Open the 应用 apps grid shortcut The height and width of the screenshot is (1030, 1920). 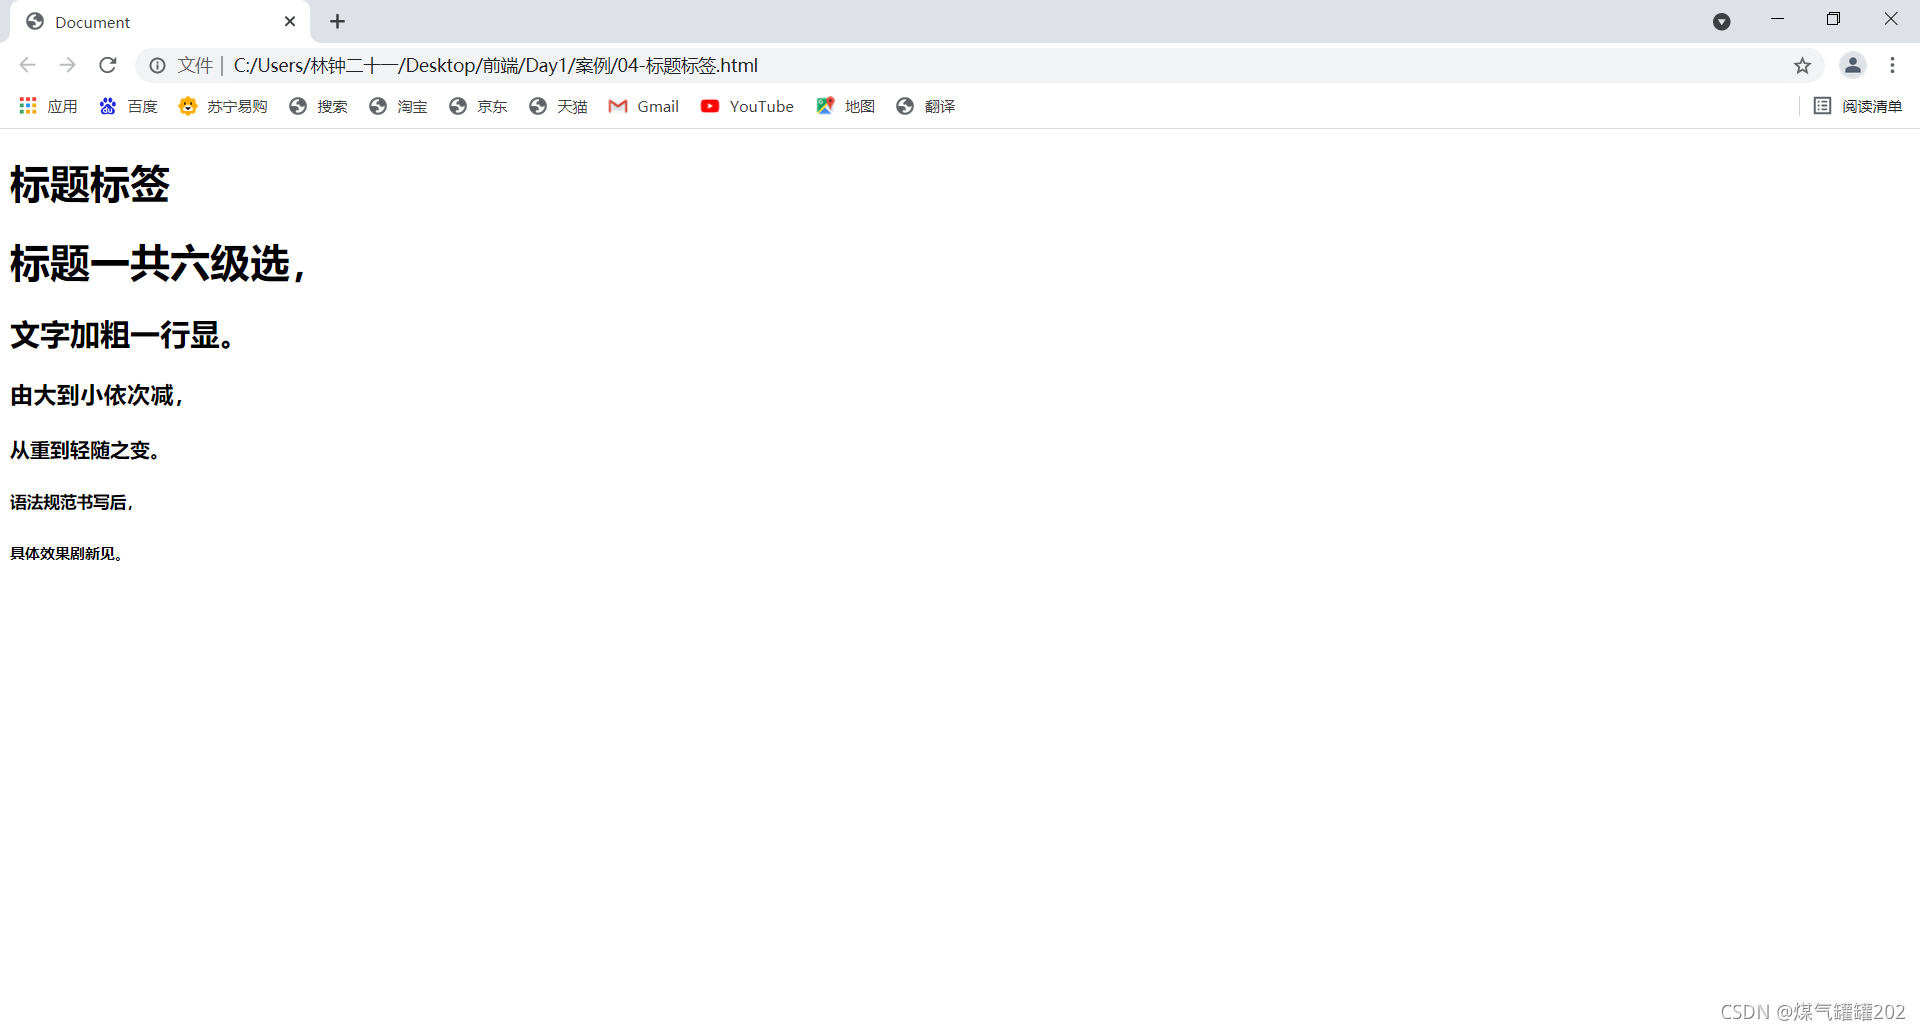tap(48, 106)
